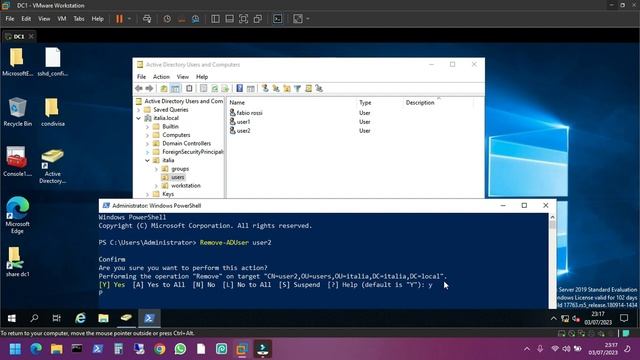Open the View menu in Active Directory window
The image size is (640, 360).
[182, 77]
